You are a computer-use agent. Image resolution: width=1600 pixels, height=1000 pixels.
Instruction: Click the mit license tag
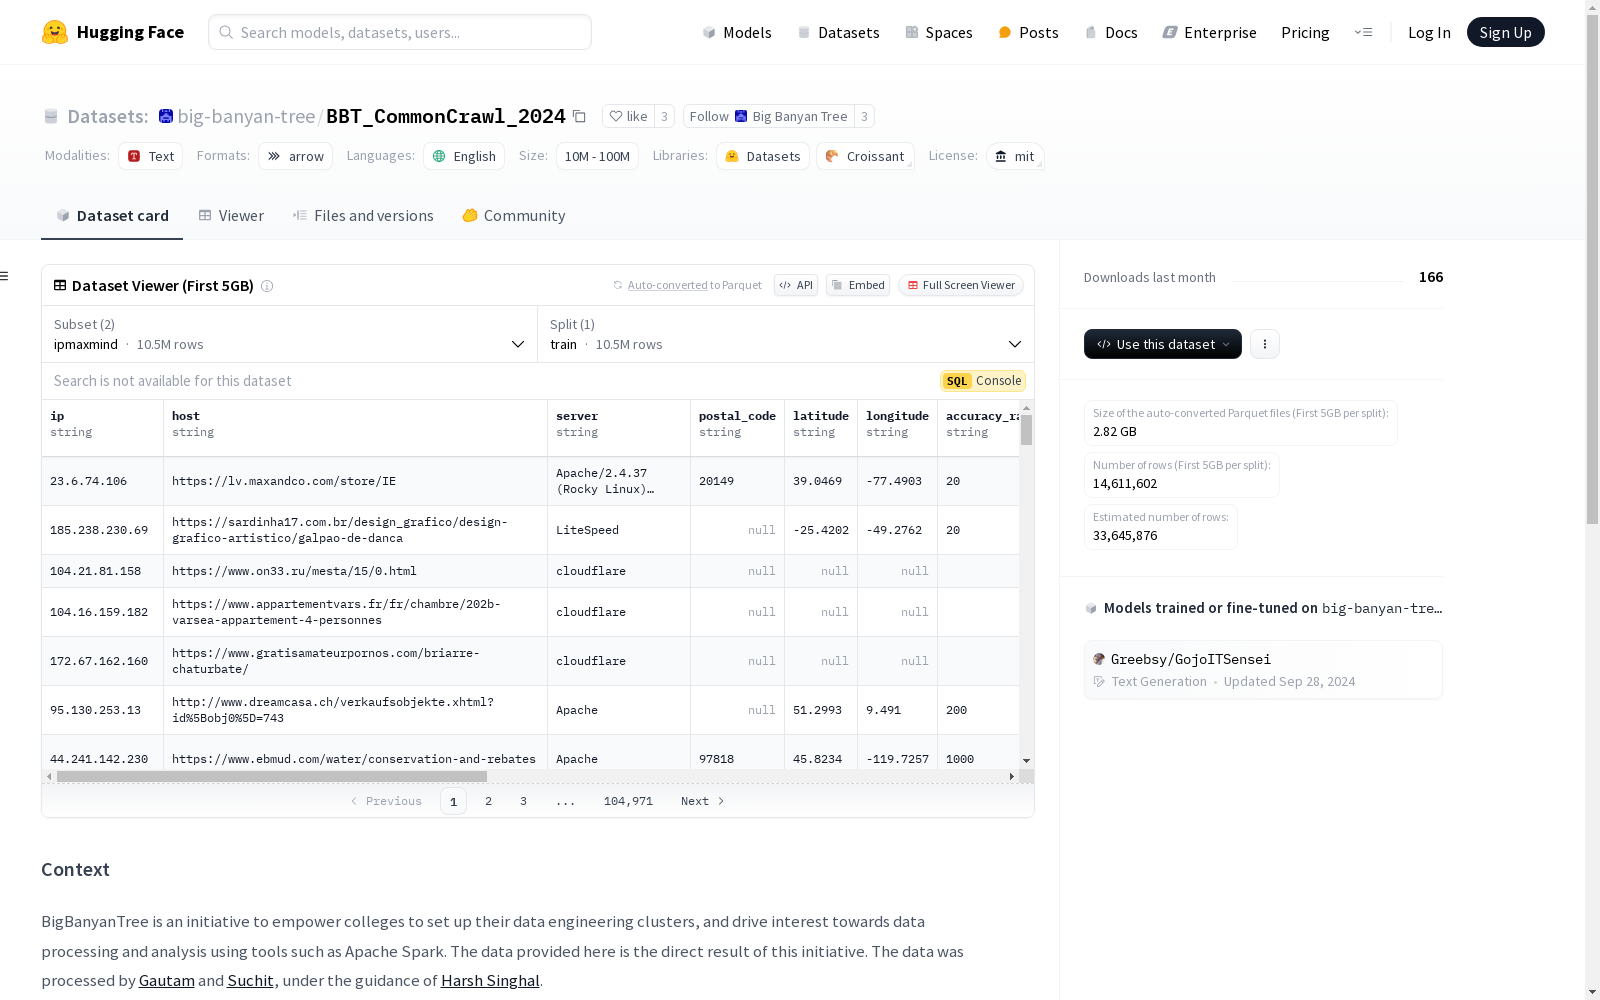pos(1015,156)
